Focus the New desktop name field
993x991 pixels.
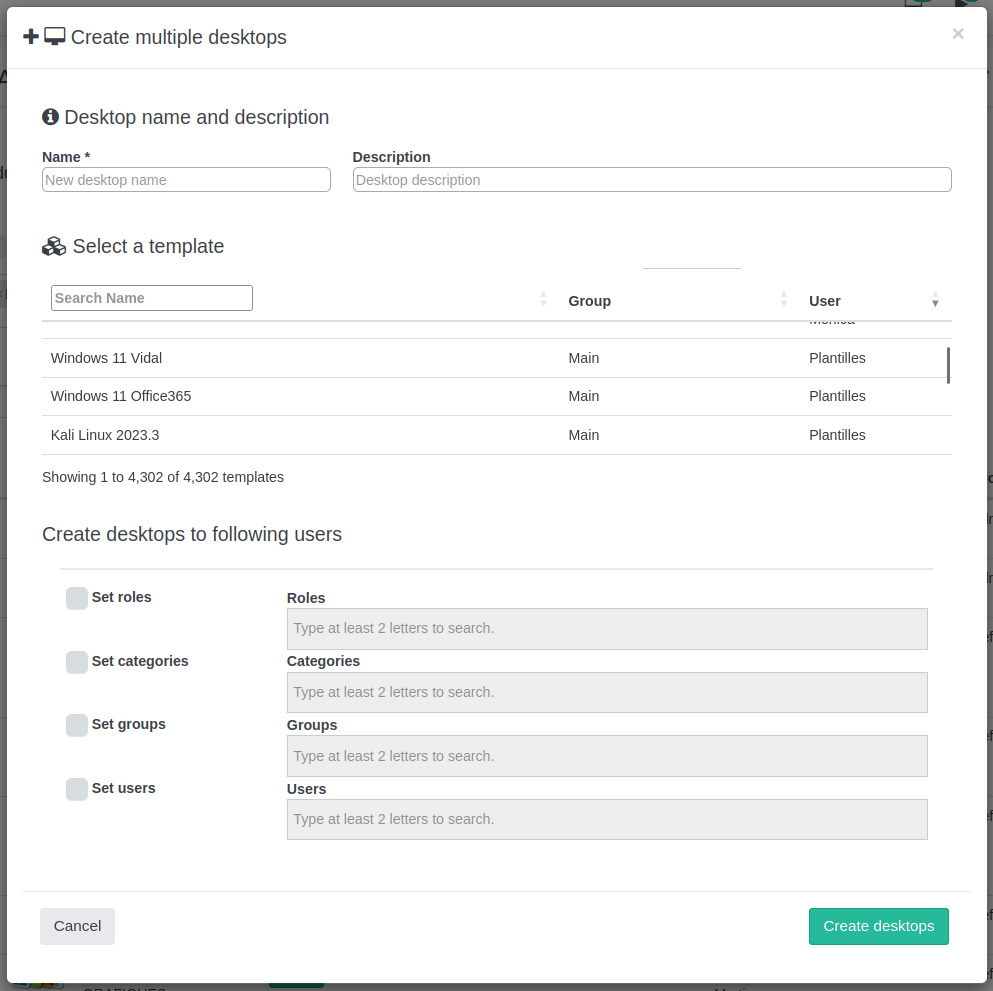pyautogui.click(x=186, y=180)
